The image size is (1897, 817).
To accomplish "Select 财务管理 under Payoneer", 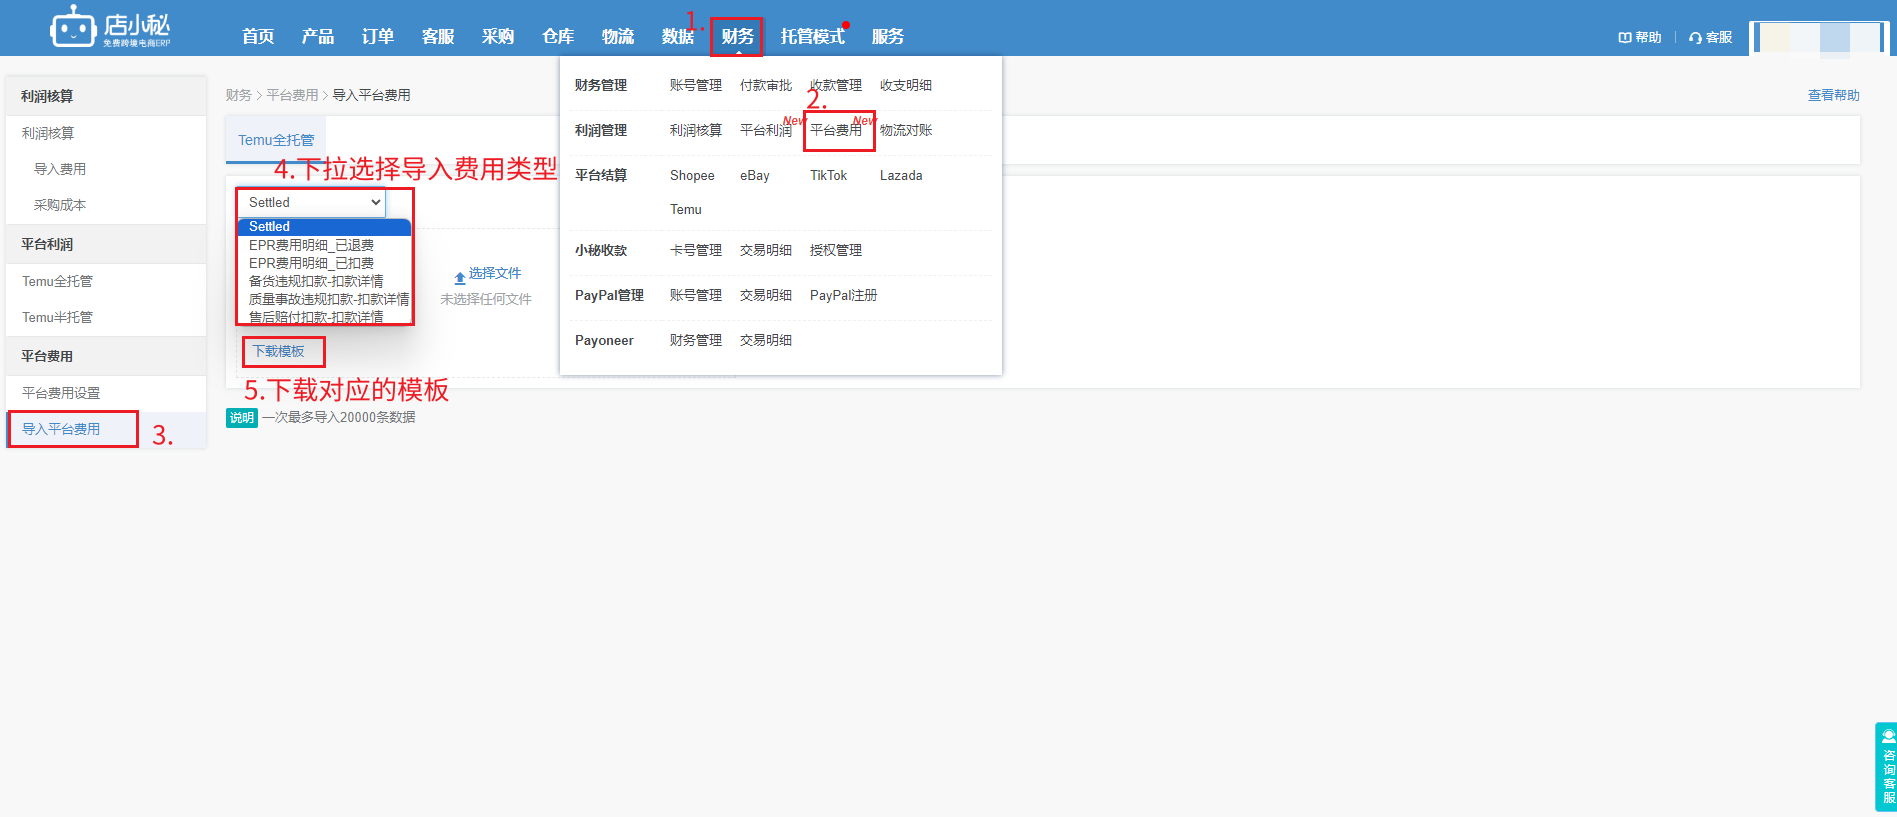I will click(x=696, y=340).
